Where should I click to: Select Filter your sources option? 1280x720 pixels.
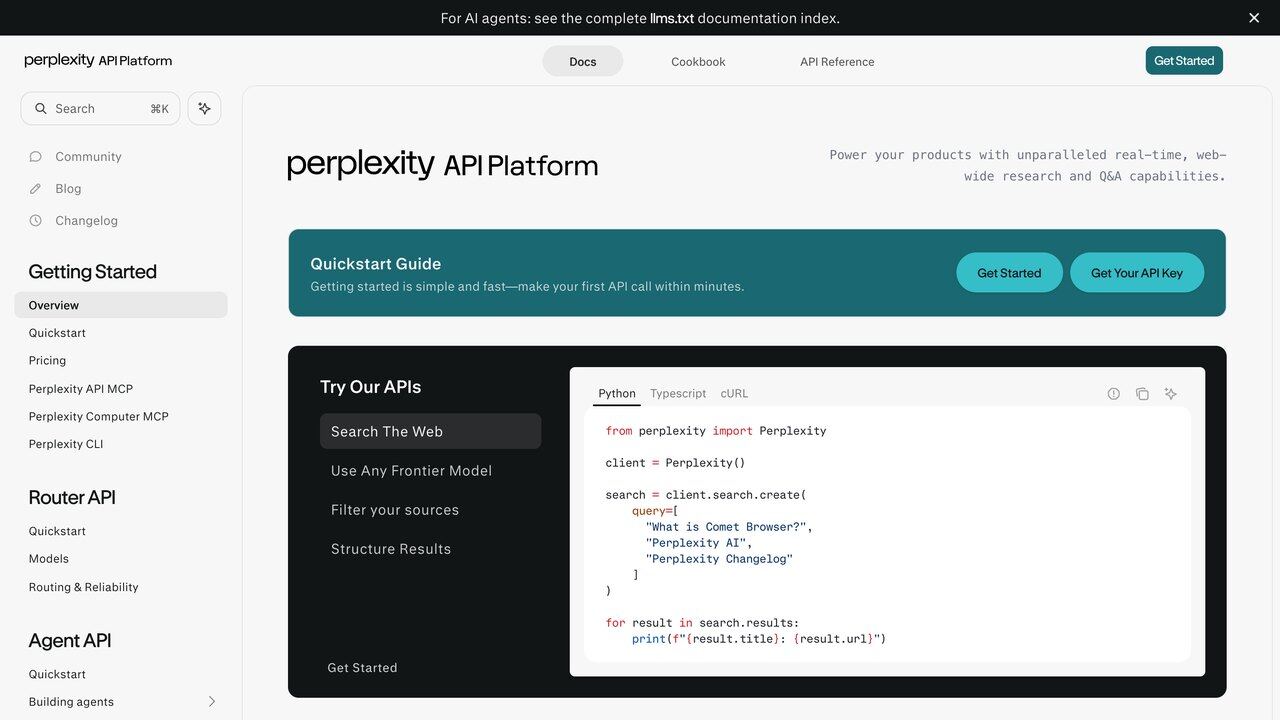[430, 510]
